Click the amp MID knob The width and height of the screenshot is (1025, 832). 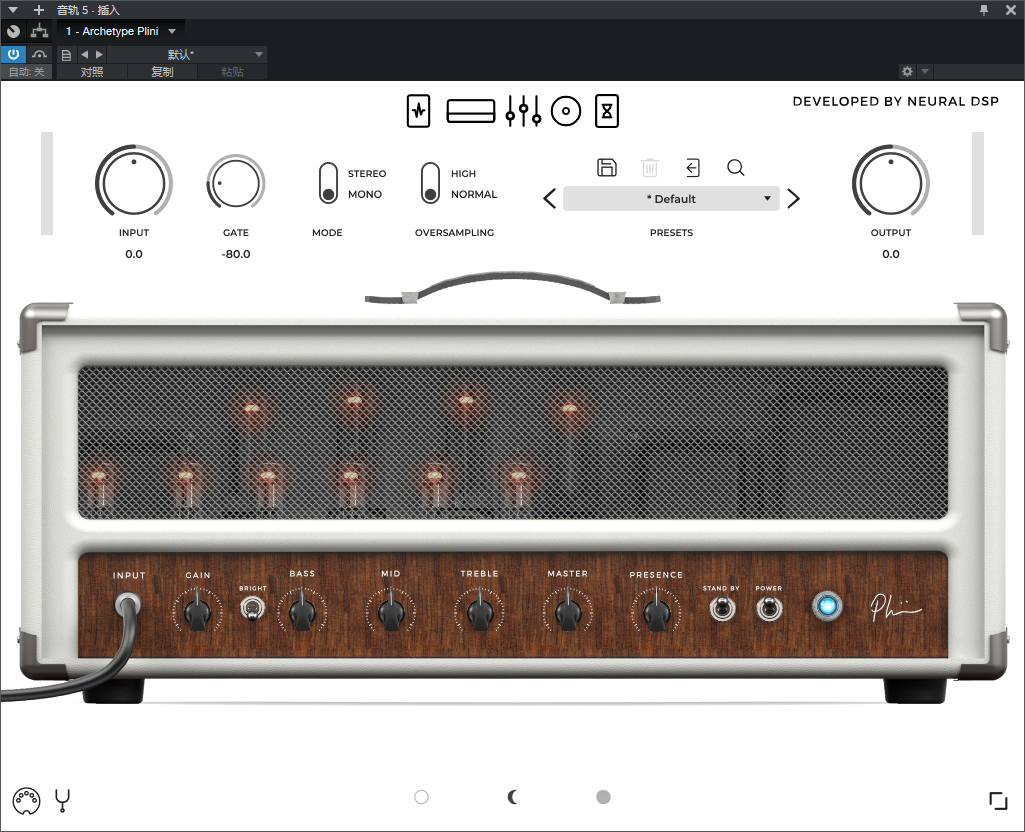(391, 610)
